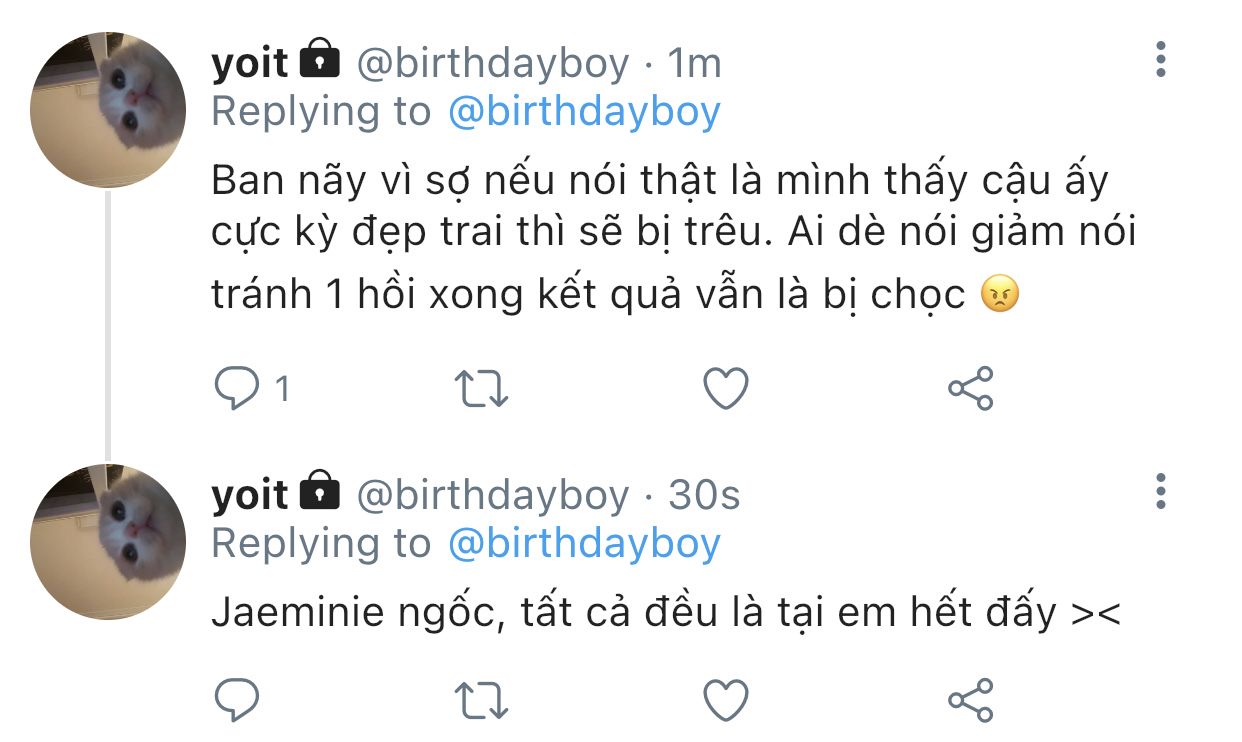1242x742 pixels.
Task: Open @birthdayboy reply link in first tweet
Action: [x=584, y=112]
